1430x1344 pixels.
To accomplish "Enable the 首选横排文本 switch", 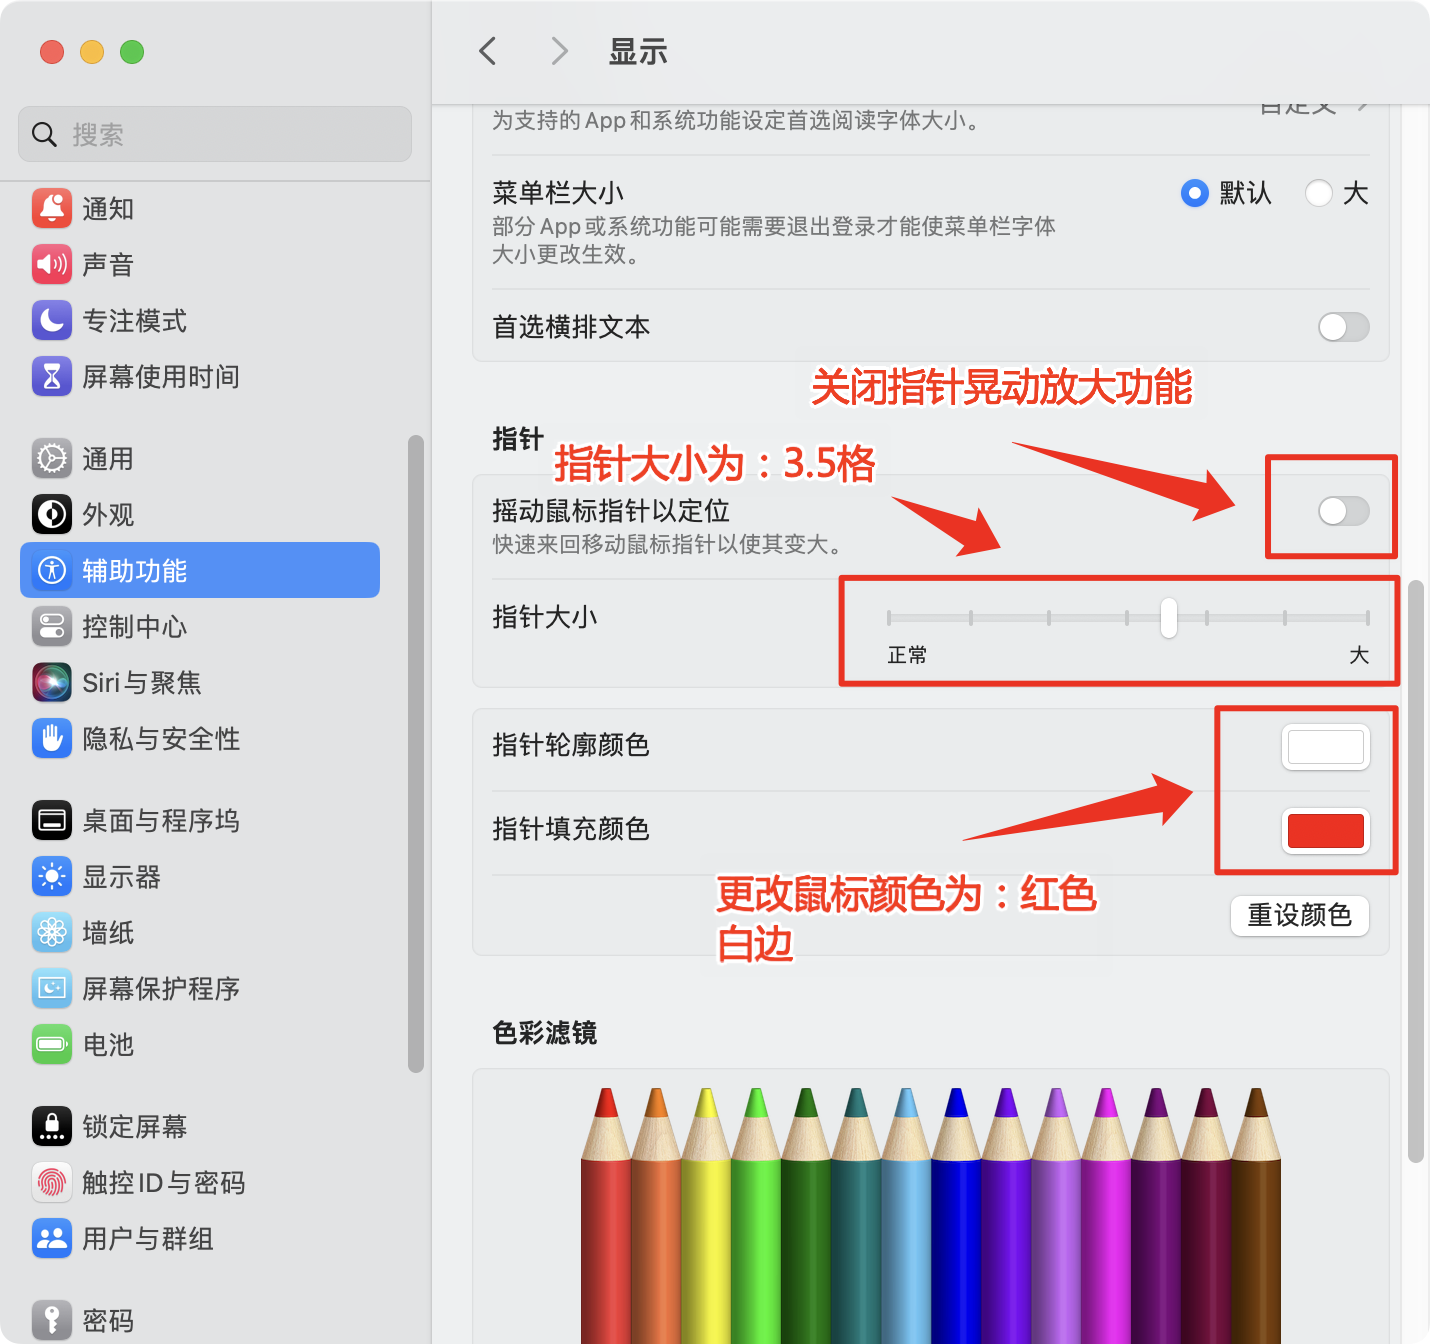I will coord(1343,327).
